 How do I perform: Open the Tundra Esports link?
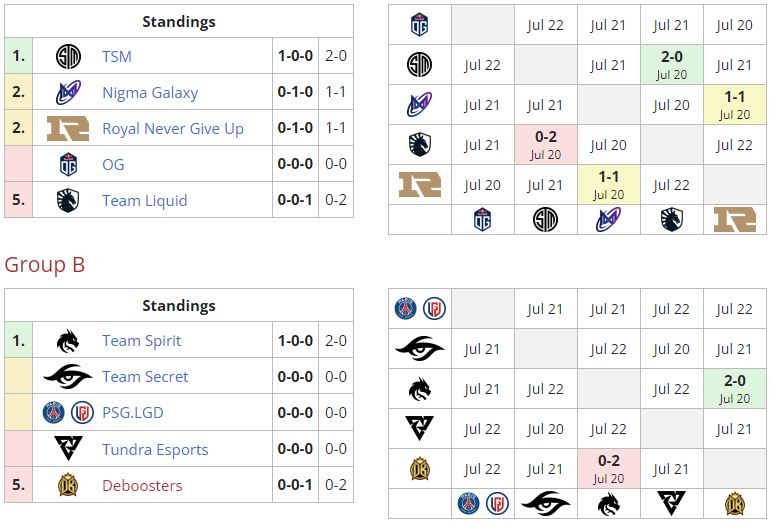point(155,449)
